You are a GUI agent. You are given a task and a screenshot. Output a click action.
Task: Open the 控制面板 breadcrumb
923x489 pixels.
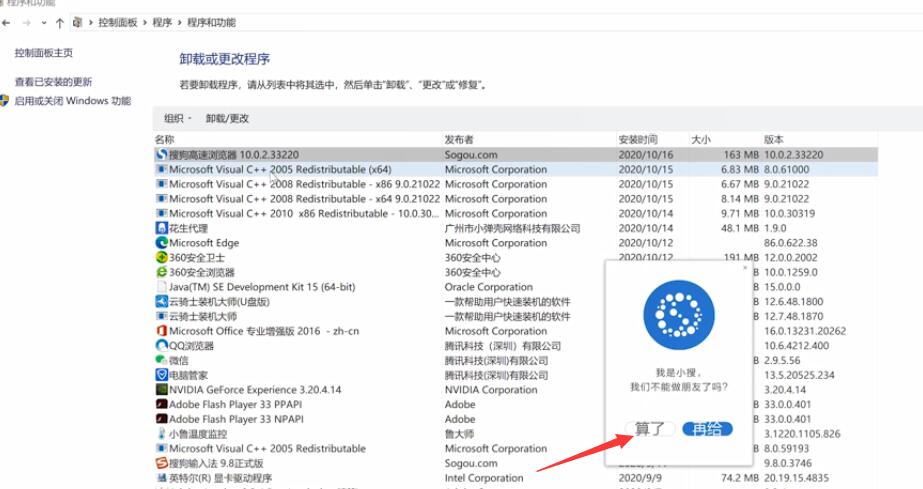point(118,22)
